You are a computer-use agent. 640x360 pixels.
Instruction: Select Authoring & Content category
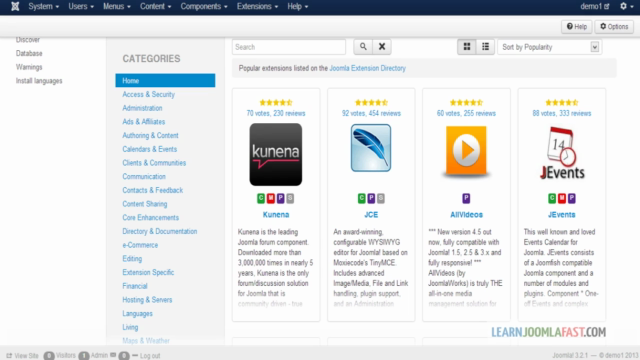(150, 136)
